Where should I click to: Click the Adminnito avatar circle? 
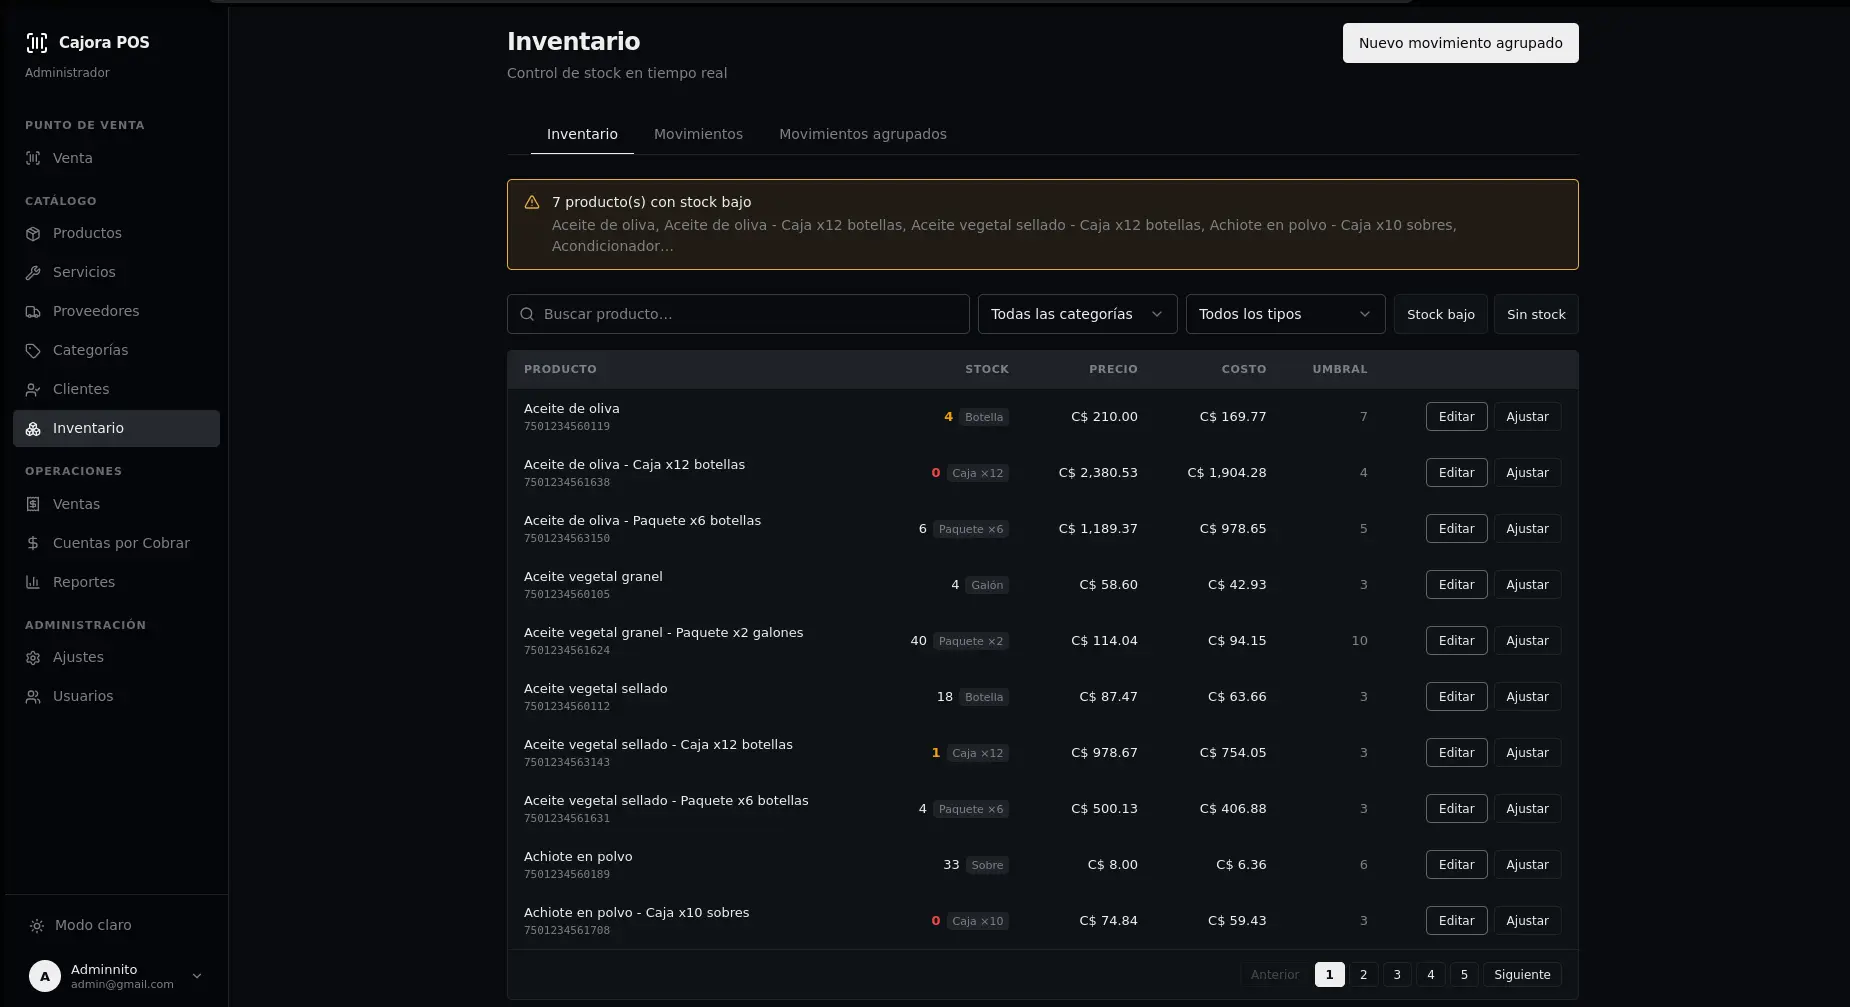click(x=45, y=976)
